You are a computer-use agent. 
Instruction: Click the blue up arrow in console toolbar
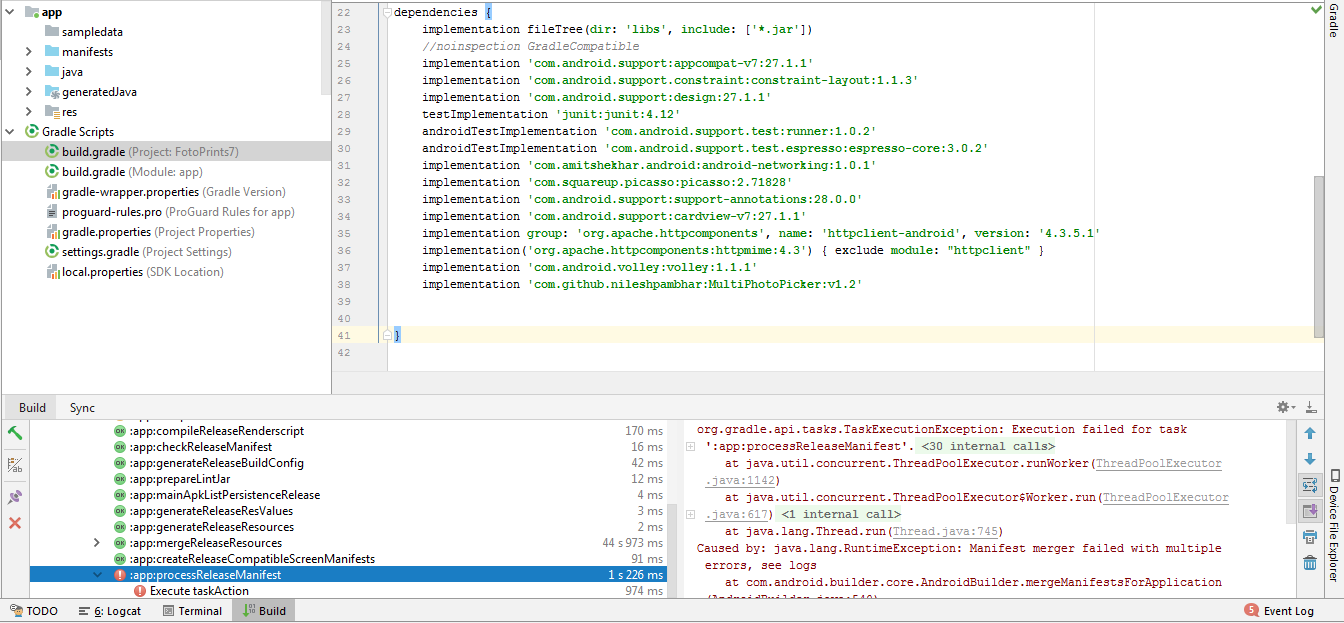[1310, 433]
